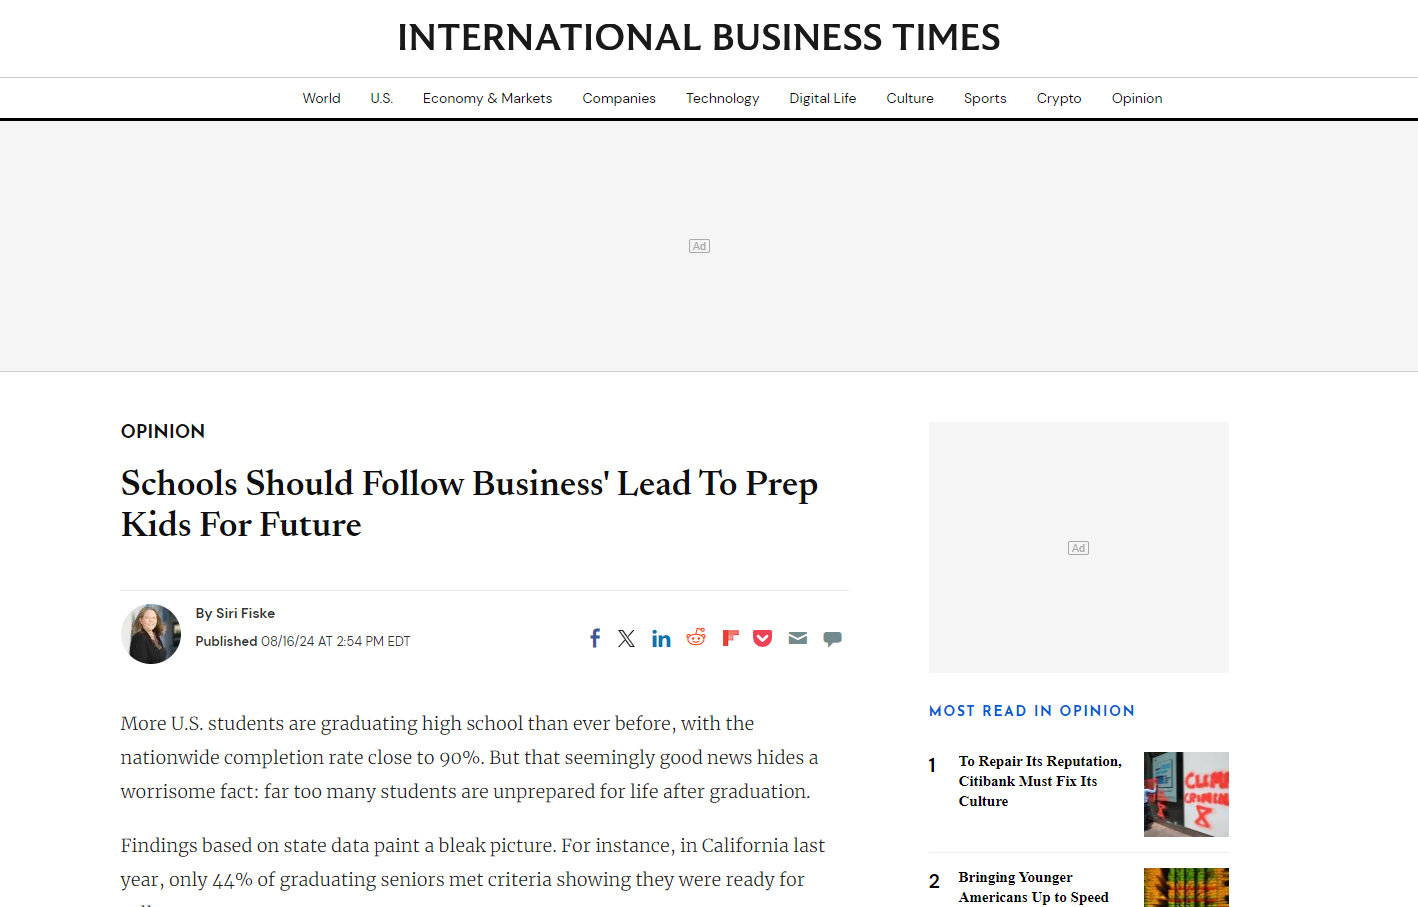Go to the Culture section
This screenshot has height=907, width=1418.
(x=910, y=98)
